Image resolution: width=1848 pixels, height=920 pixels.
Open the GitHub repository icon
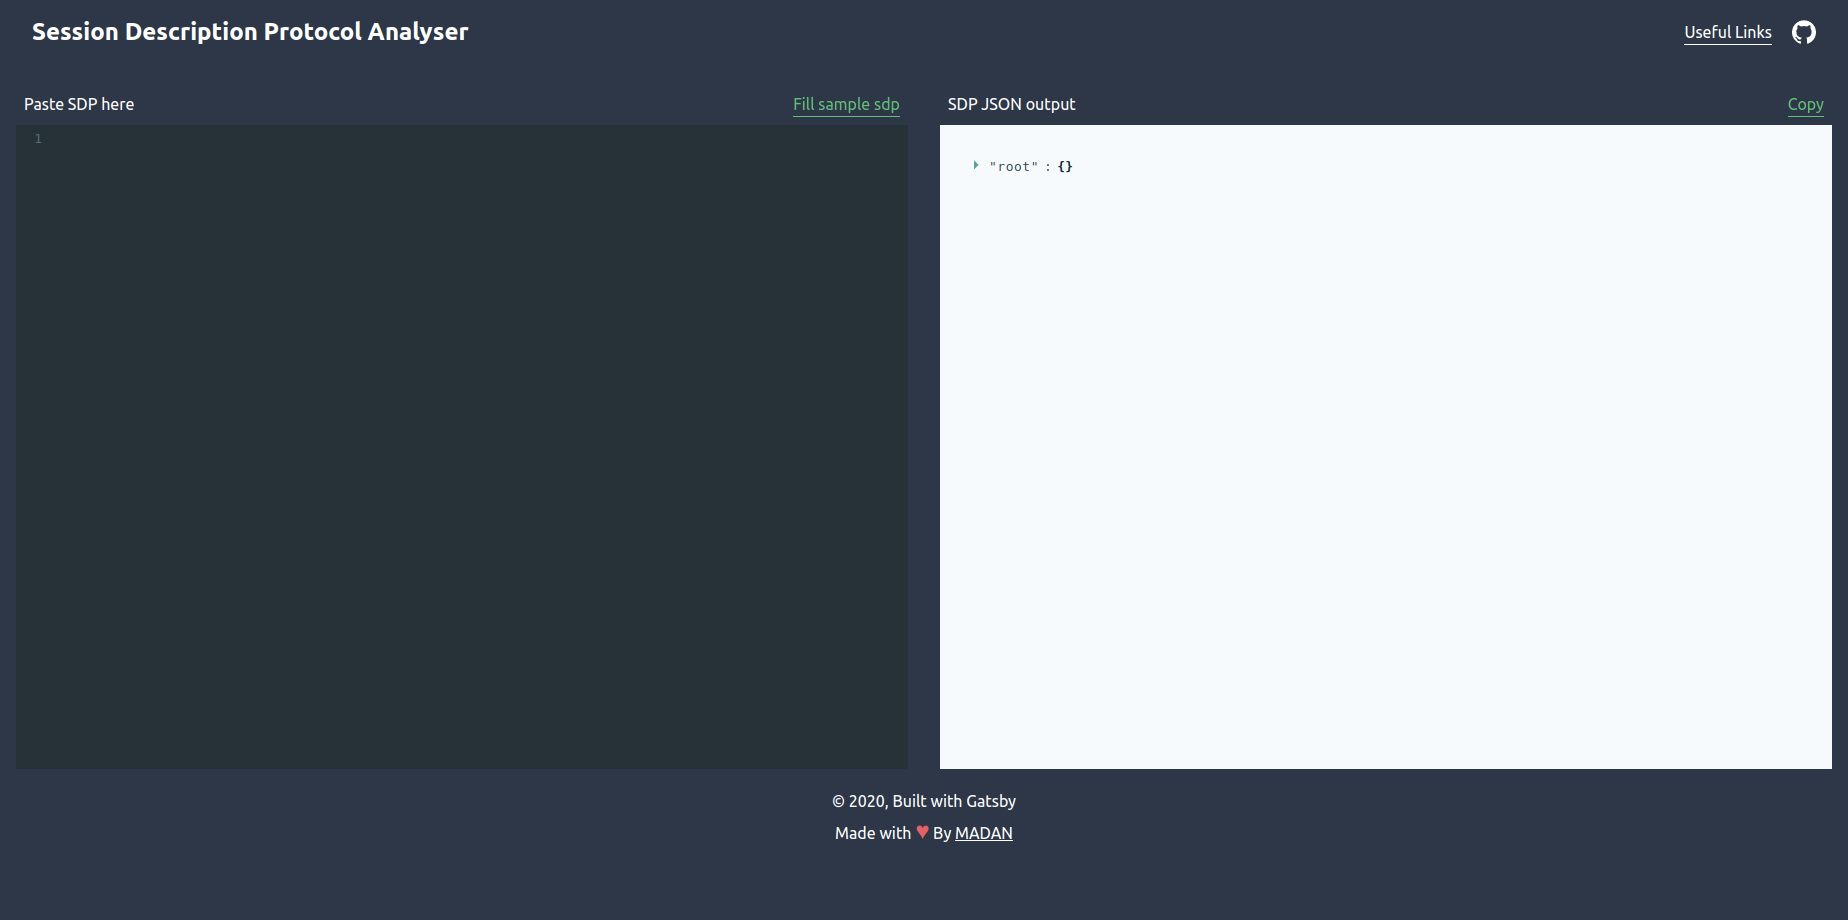pos(1803,32)
